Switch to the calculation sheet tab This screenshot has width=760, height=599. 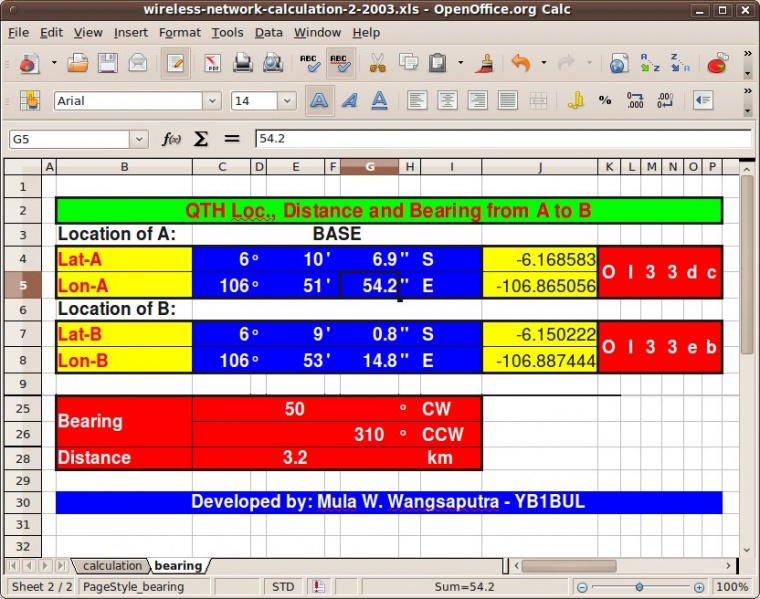[x=112, y=566]
